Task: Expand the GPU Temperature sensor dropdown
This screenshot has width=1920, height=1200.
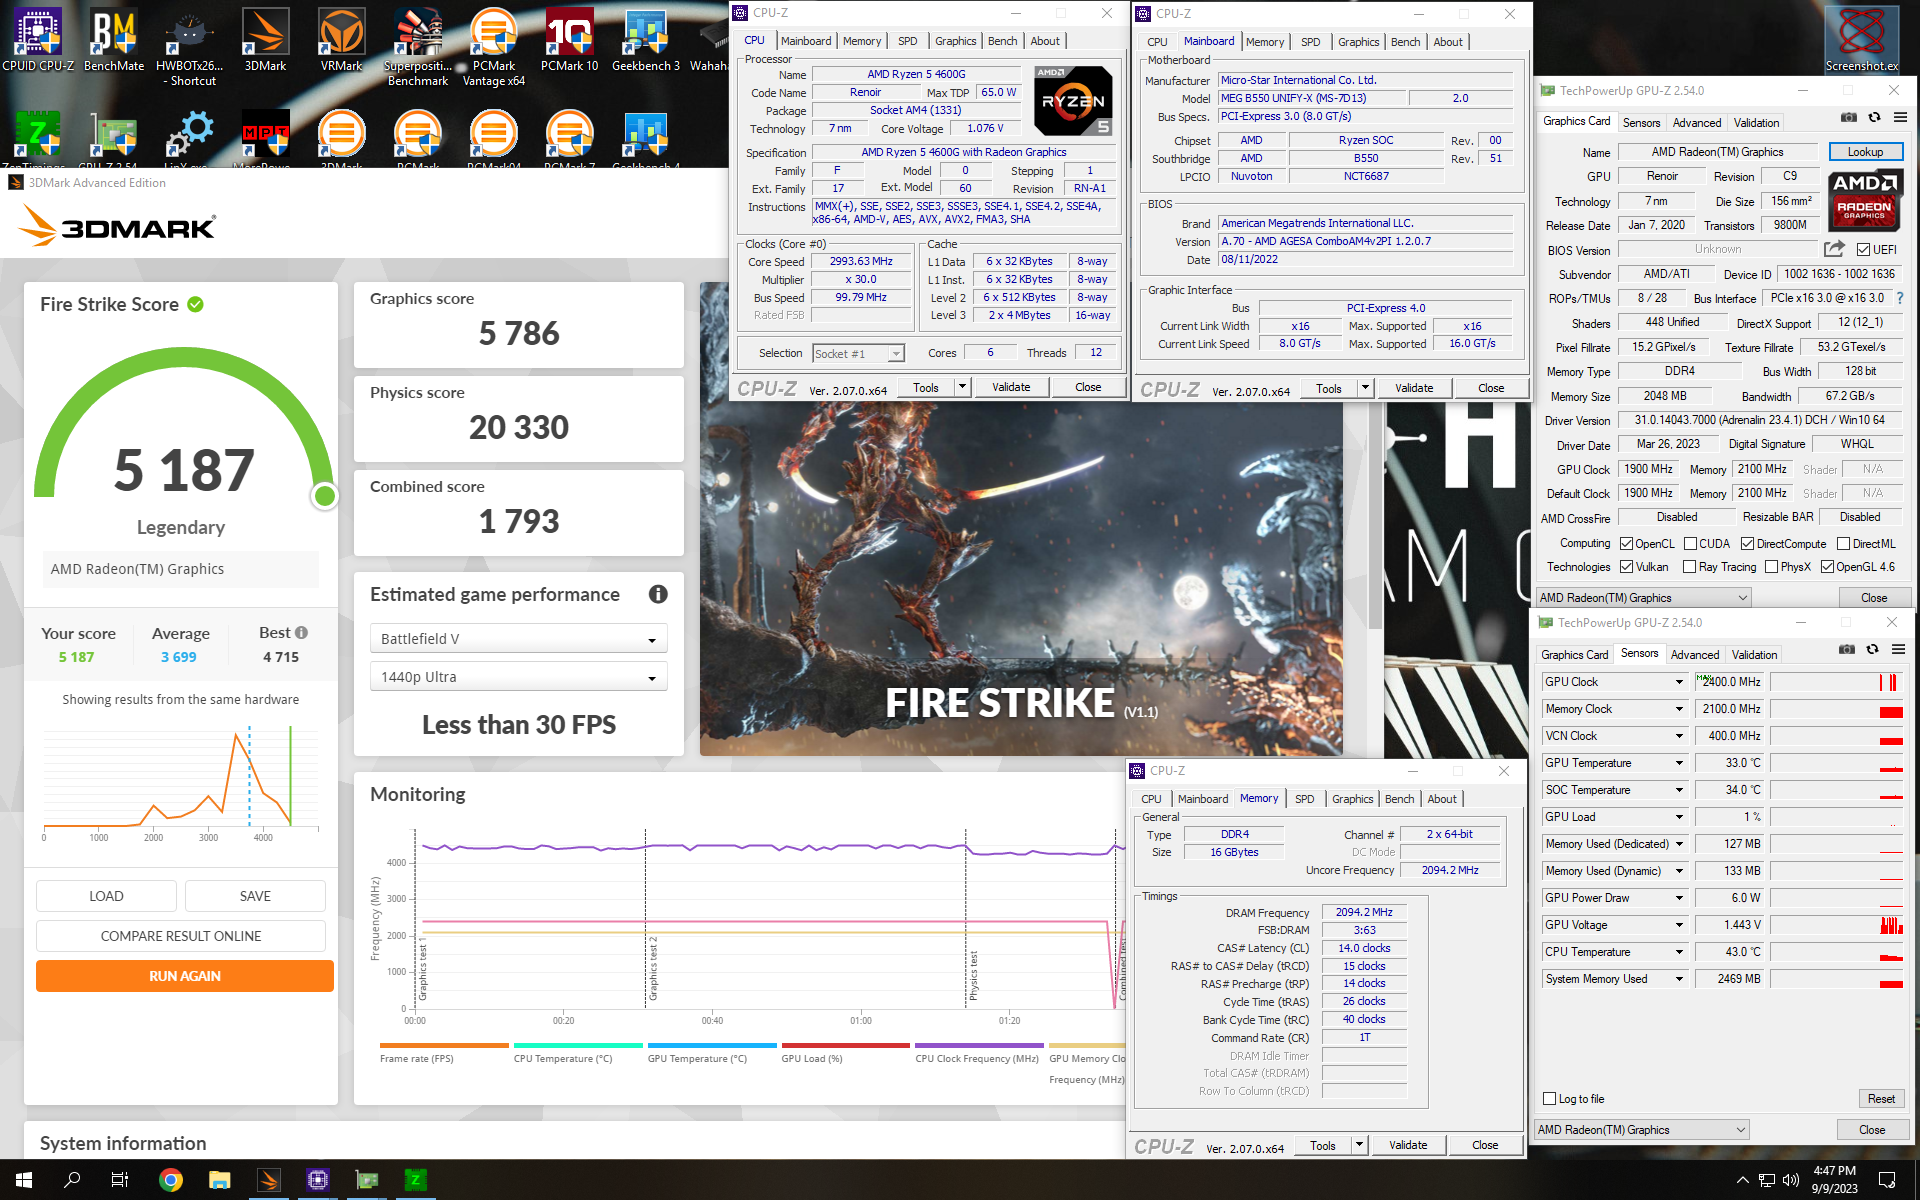Action: click(x=1680, y=763)
